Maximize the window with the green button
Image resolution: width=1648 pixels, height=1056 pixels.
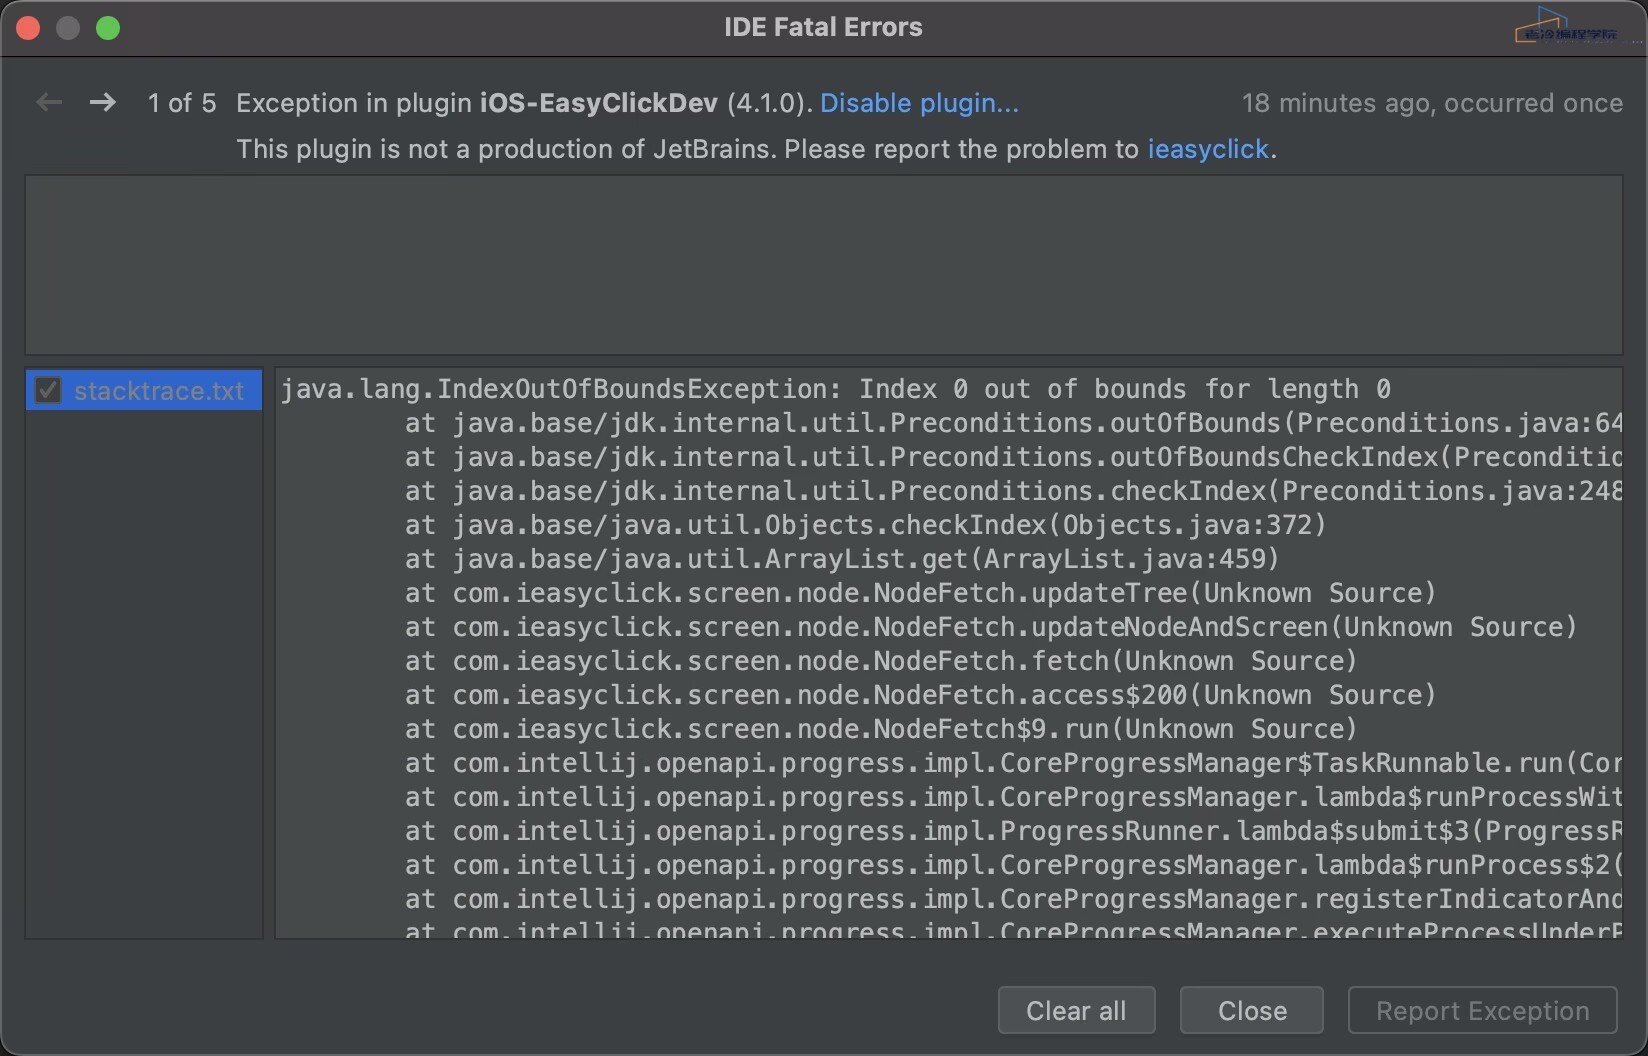tap(108, 28)
